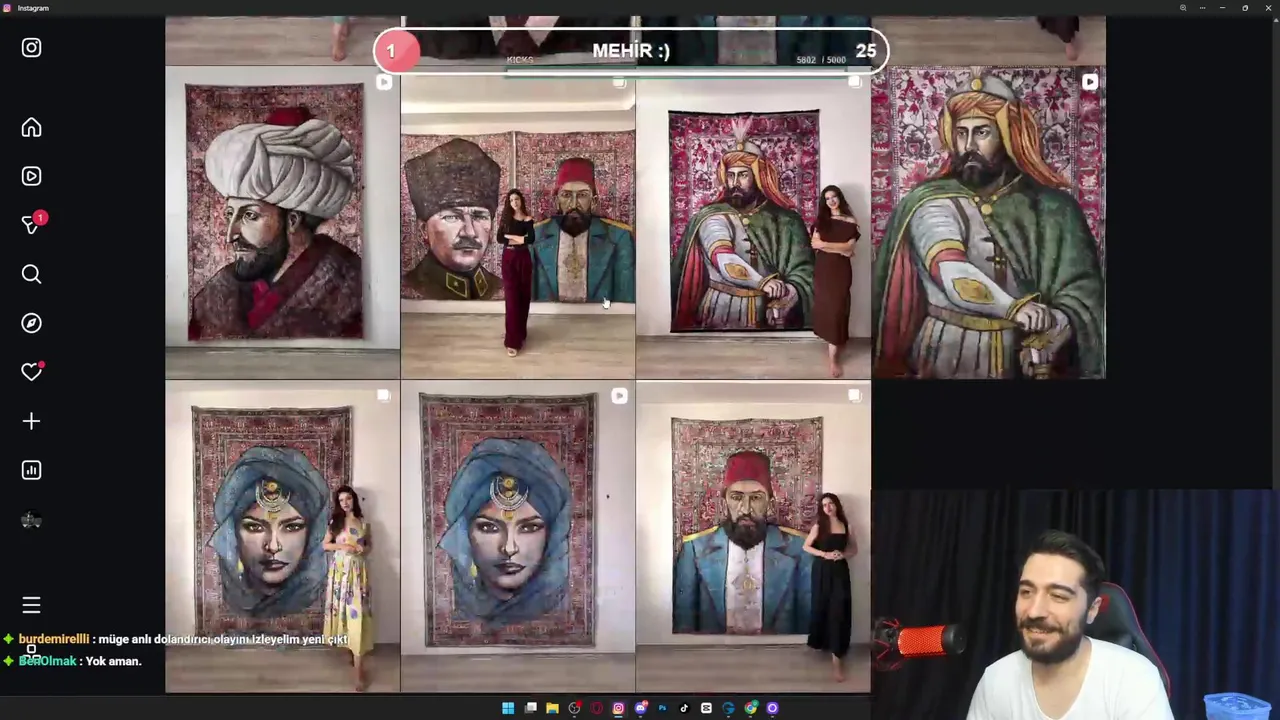Open the Dashboard chart icon in the sidebar
The height and width of the screenshot is (720, 1280).
(31, 470)
